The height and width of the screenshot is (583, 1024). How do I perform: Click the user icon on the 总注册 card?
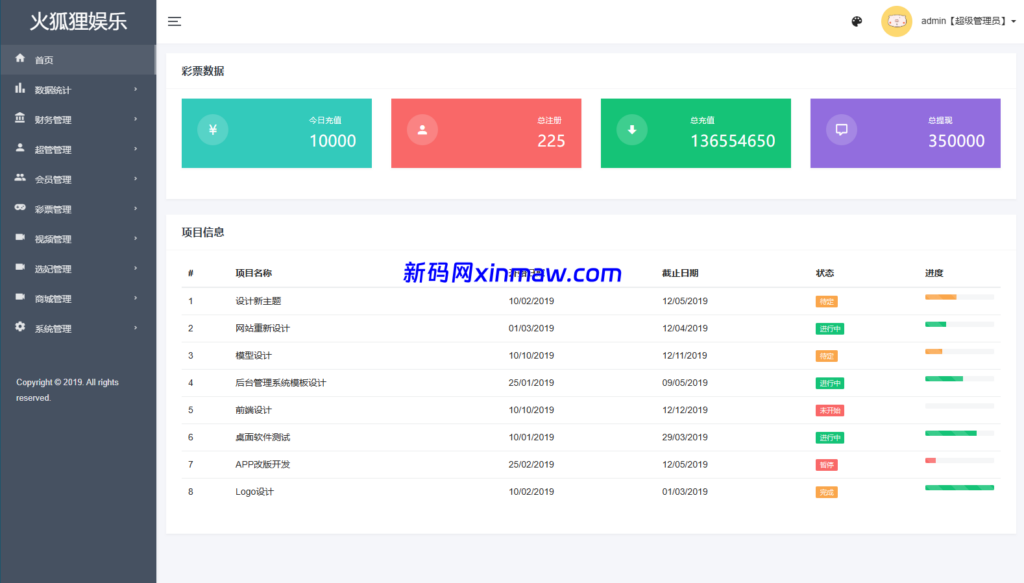click(423, 130)
